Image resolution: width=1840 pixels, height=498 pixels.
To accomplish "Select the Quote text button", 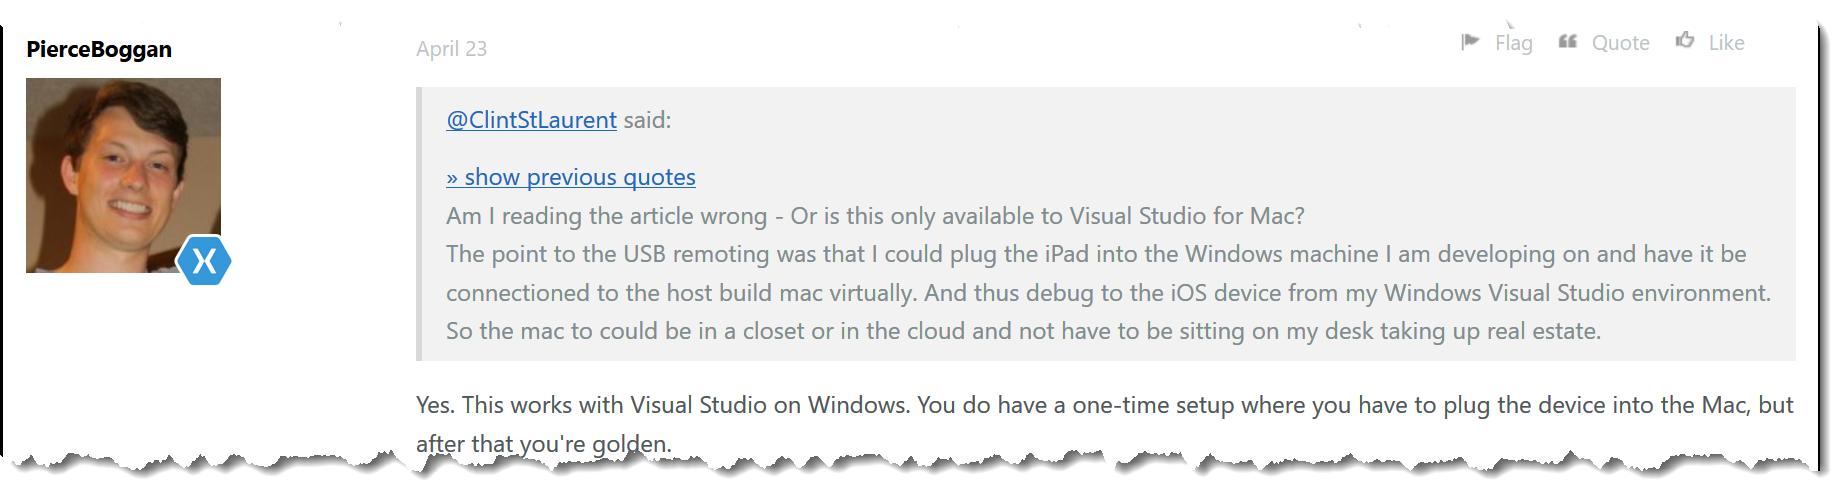I will click(x=1620, y=42).
